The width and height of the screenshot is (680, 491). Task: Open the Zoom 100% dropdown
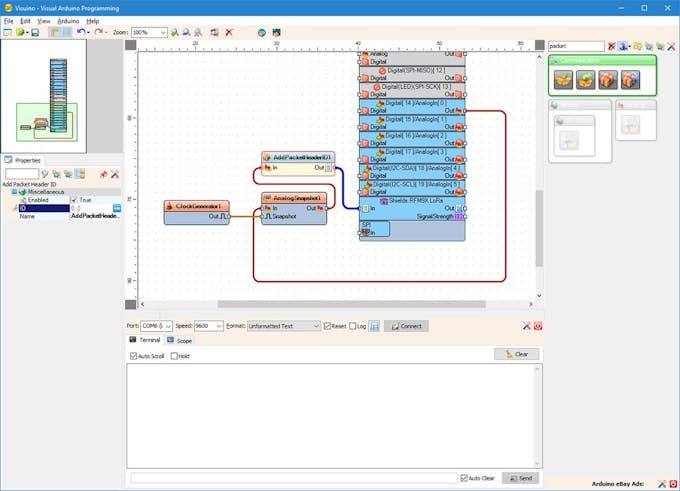coord(163,33)
